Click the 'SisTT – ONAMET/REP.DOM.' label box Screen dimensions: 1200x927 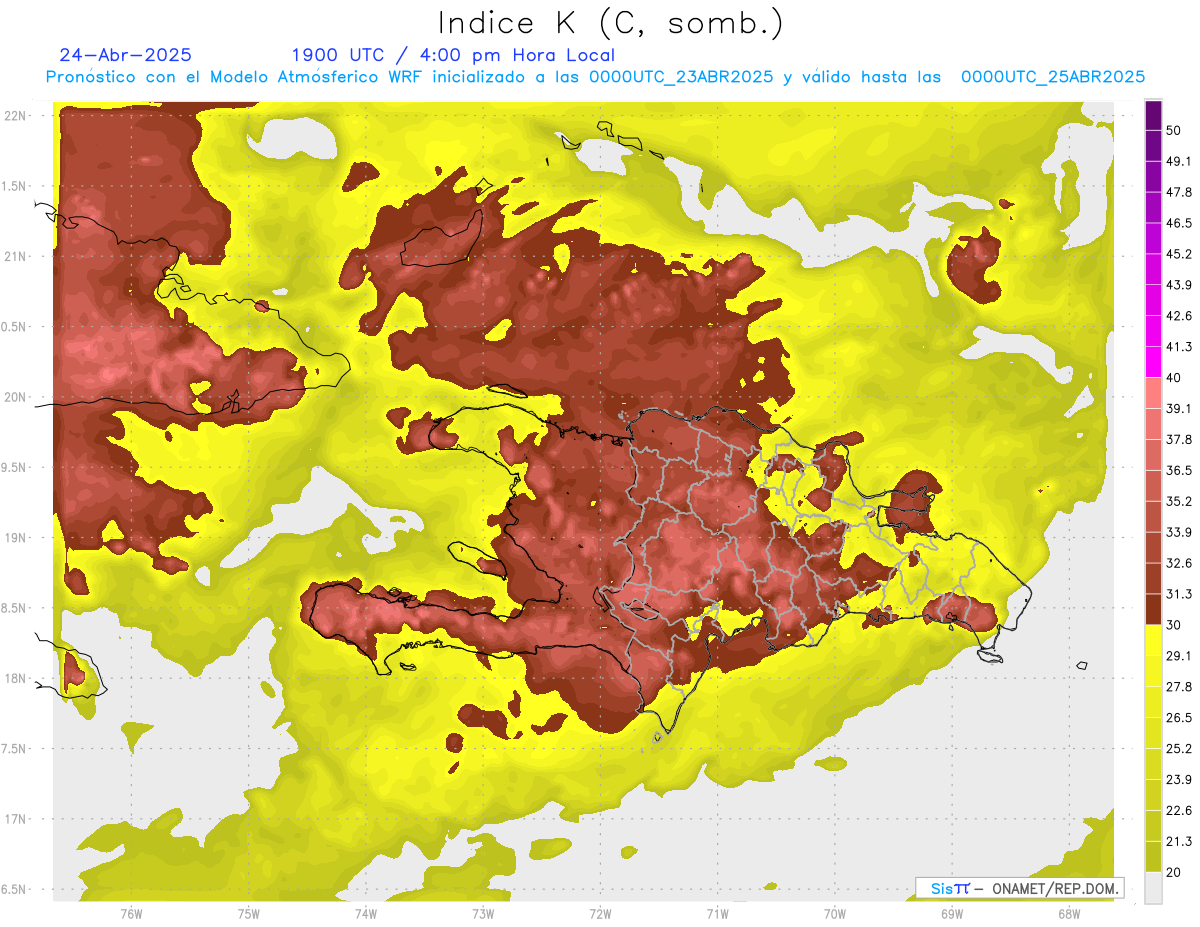pyautogui.click(x=1020, y=888)
